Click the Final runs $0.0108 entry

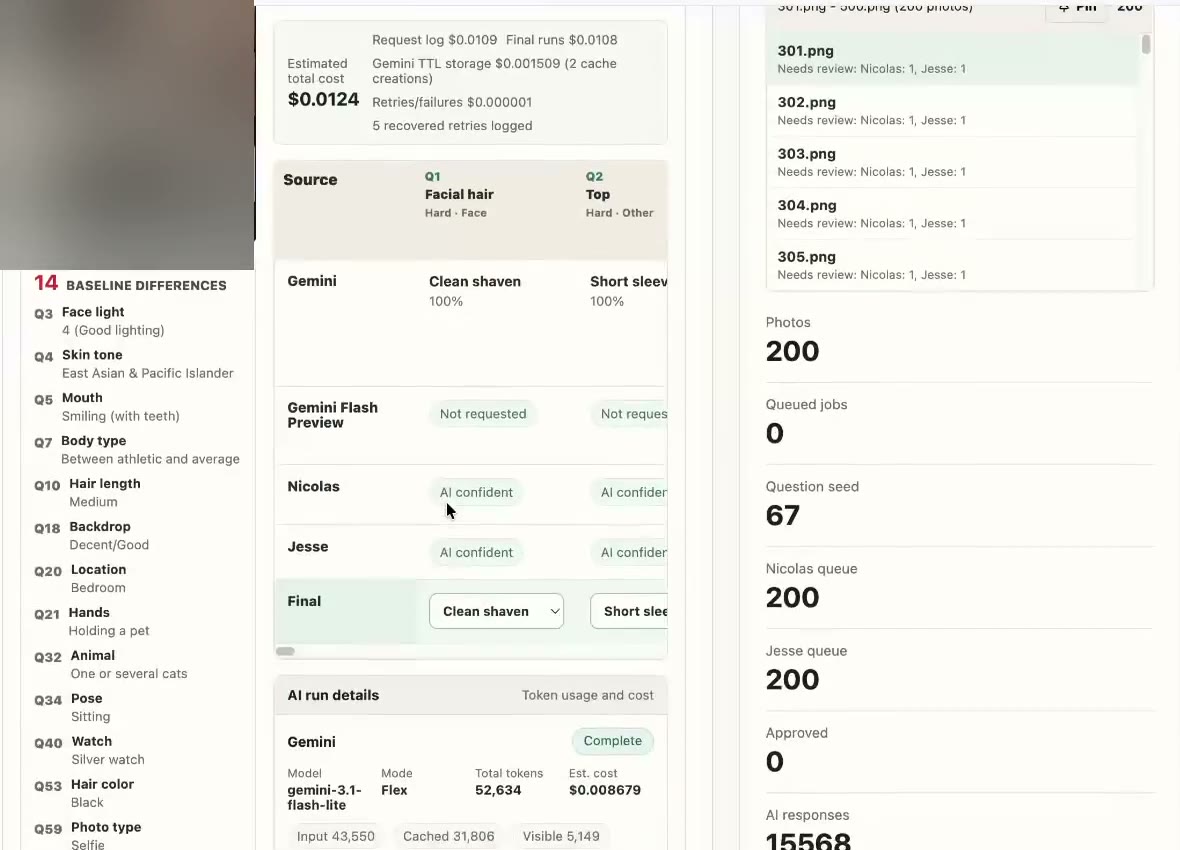[x=561, y=40]
